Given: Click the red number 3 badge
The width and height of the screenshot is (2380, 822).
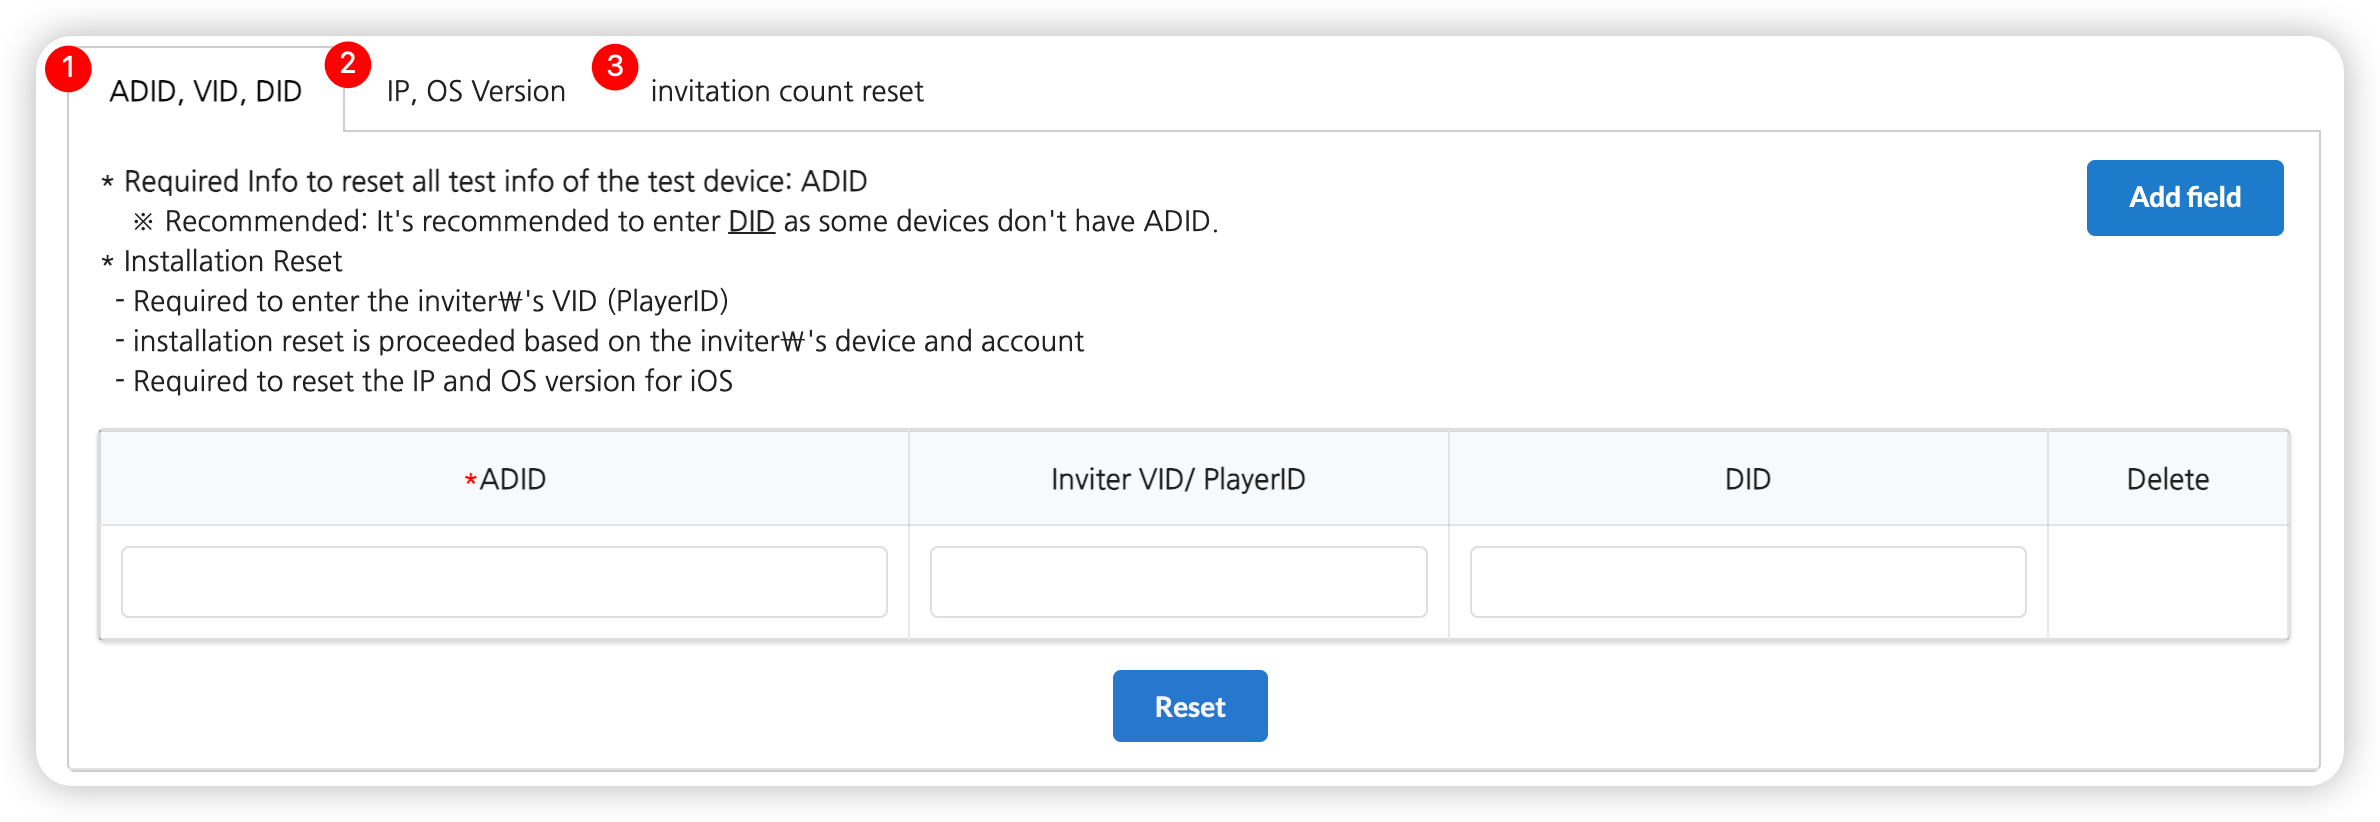Looking at the screenshot, I should tap(615, 67).
